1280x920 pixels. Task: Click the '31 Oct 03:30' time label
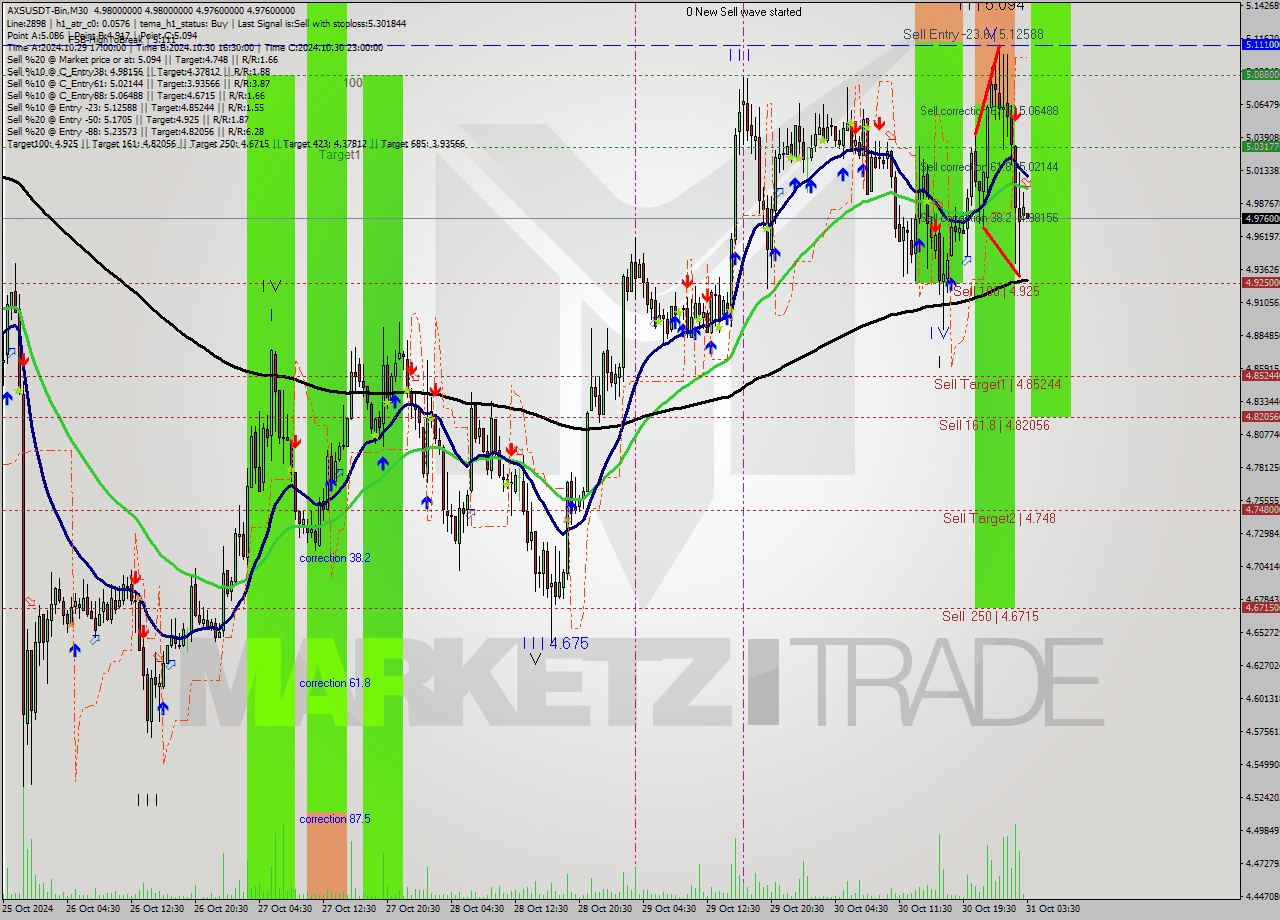click(1054, 909)
